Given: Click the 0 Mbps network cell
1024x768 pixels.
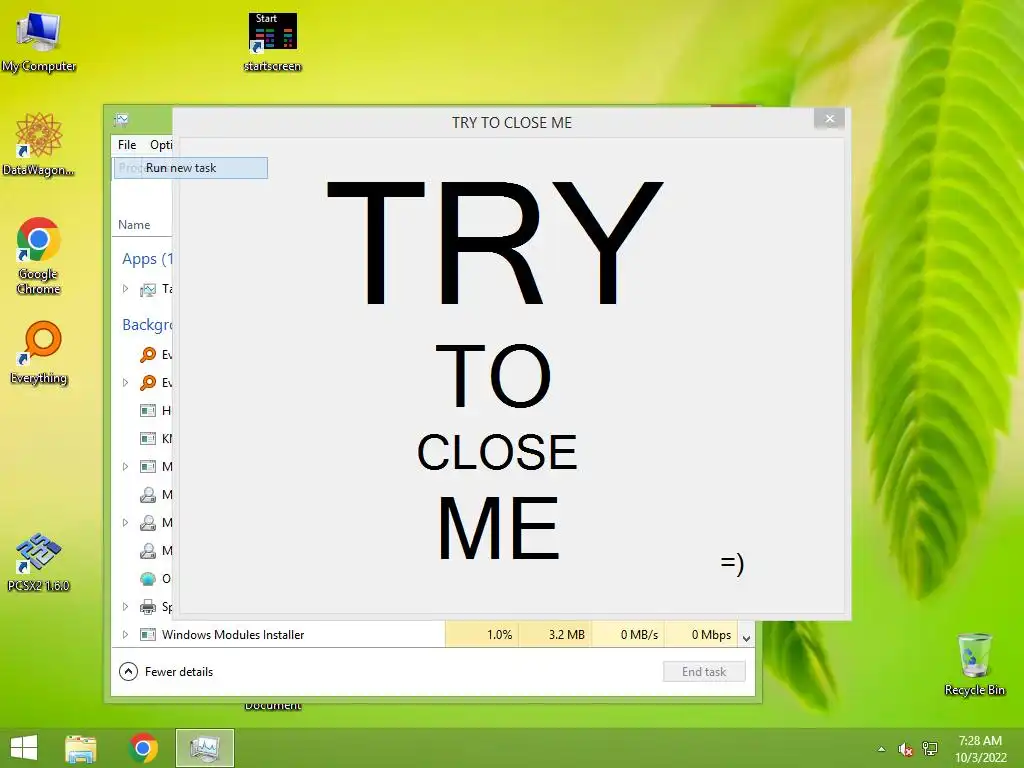Looking at the screenshot, I should pyautogui.click(x=701, y=634).
